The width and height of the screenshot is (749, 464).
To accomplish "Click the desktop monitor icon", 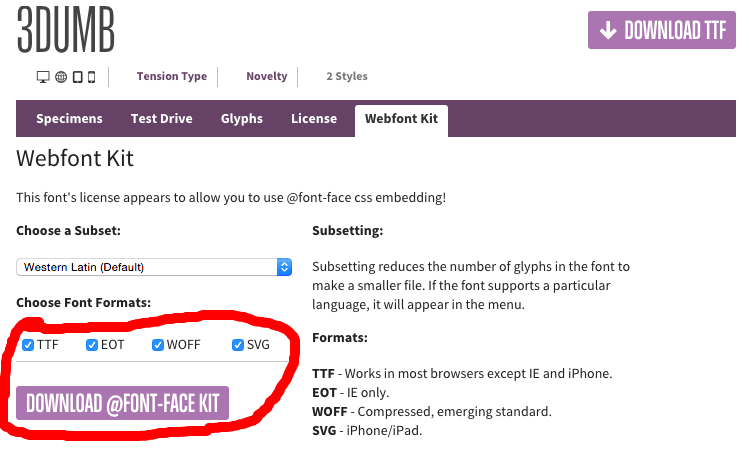I will [43, 77].
